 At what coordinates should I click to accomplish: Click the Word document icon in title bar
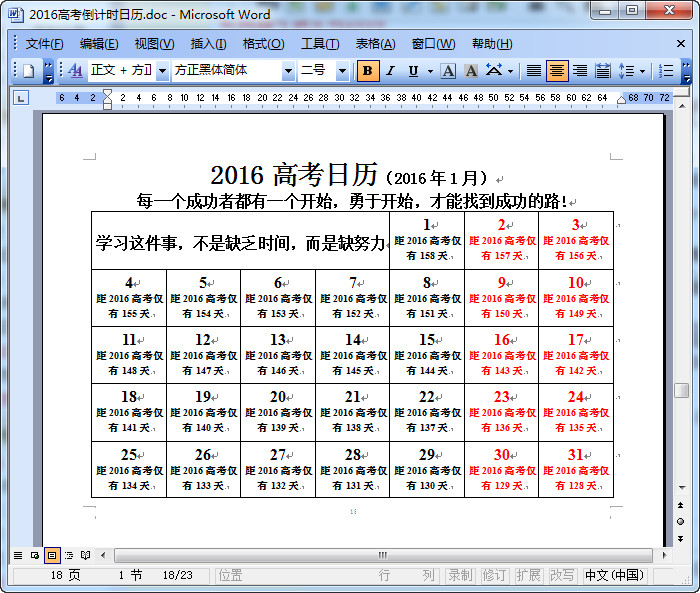click(x=15, y=14)
